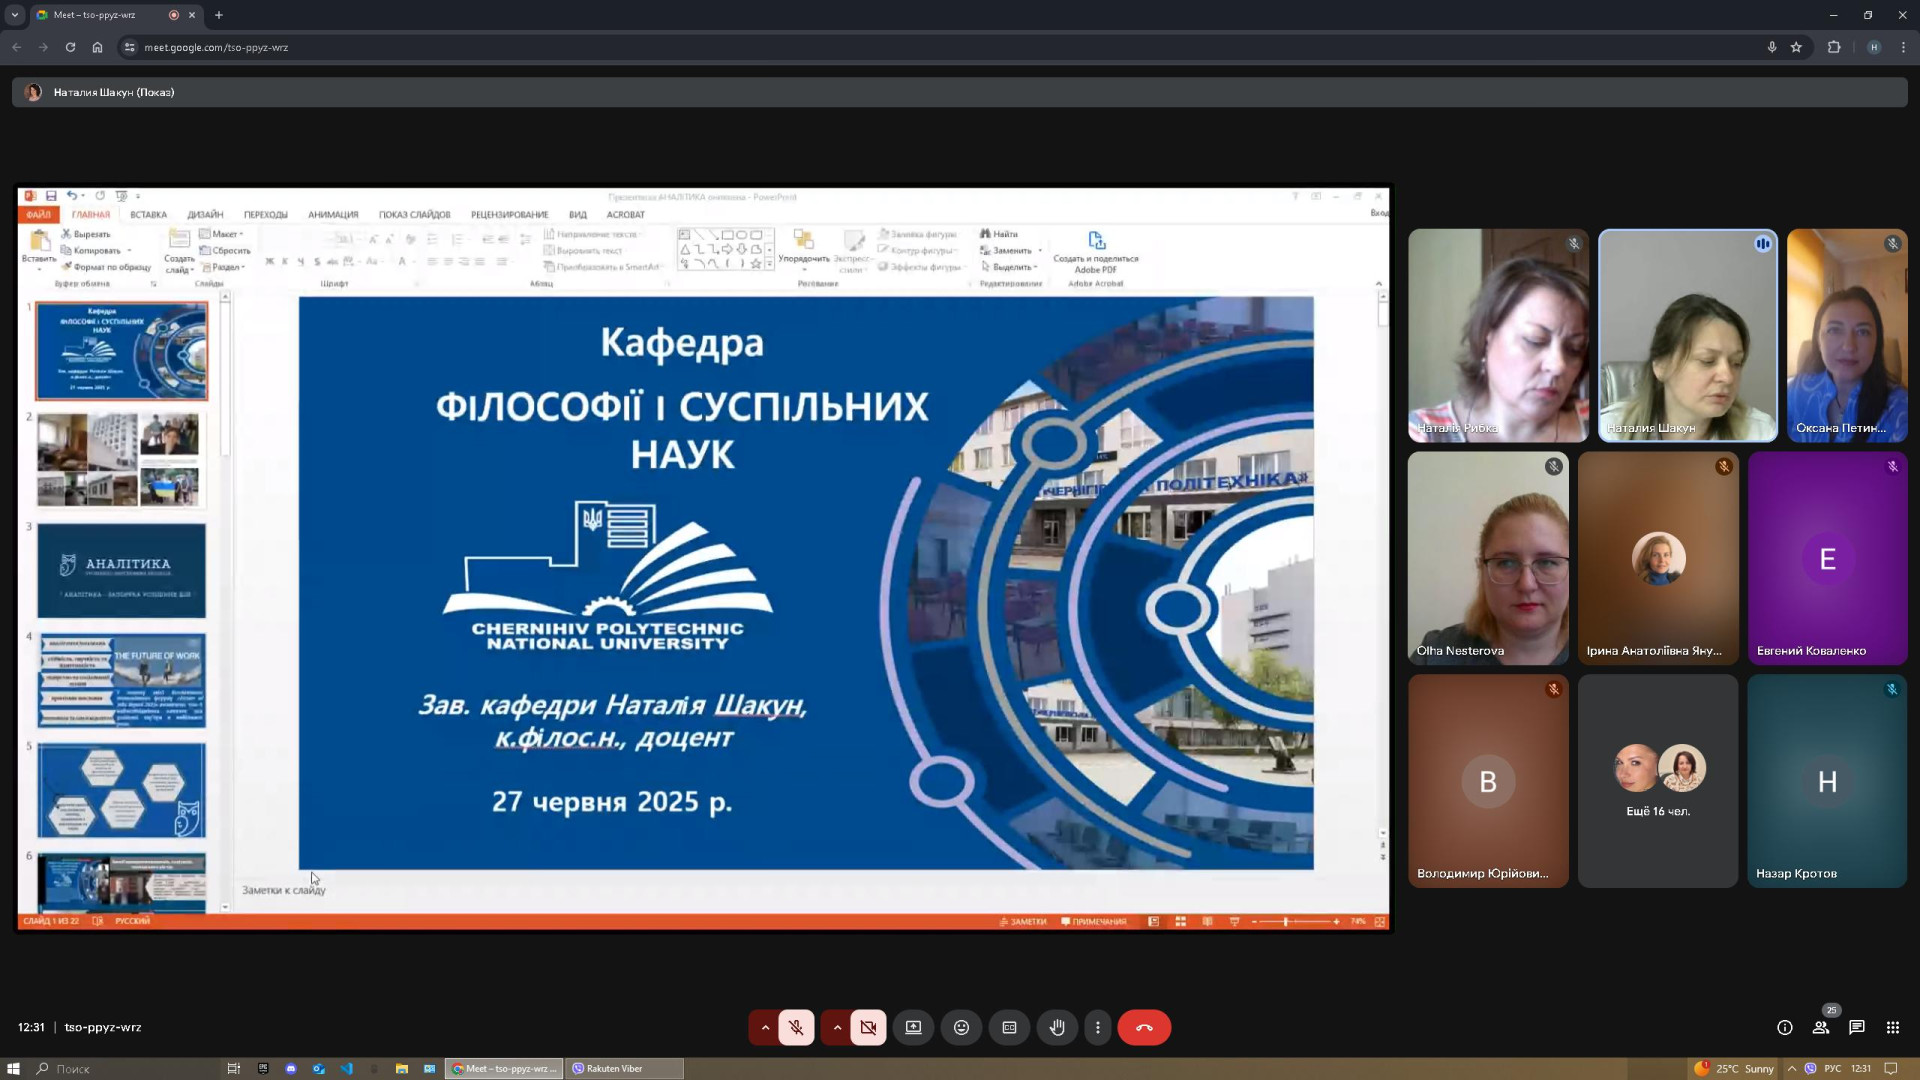Unmute the microphone in Meet

[x=796, y=1027]
